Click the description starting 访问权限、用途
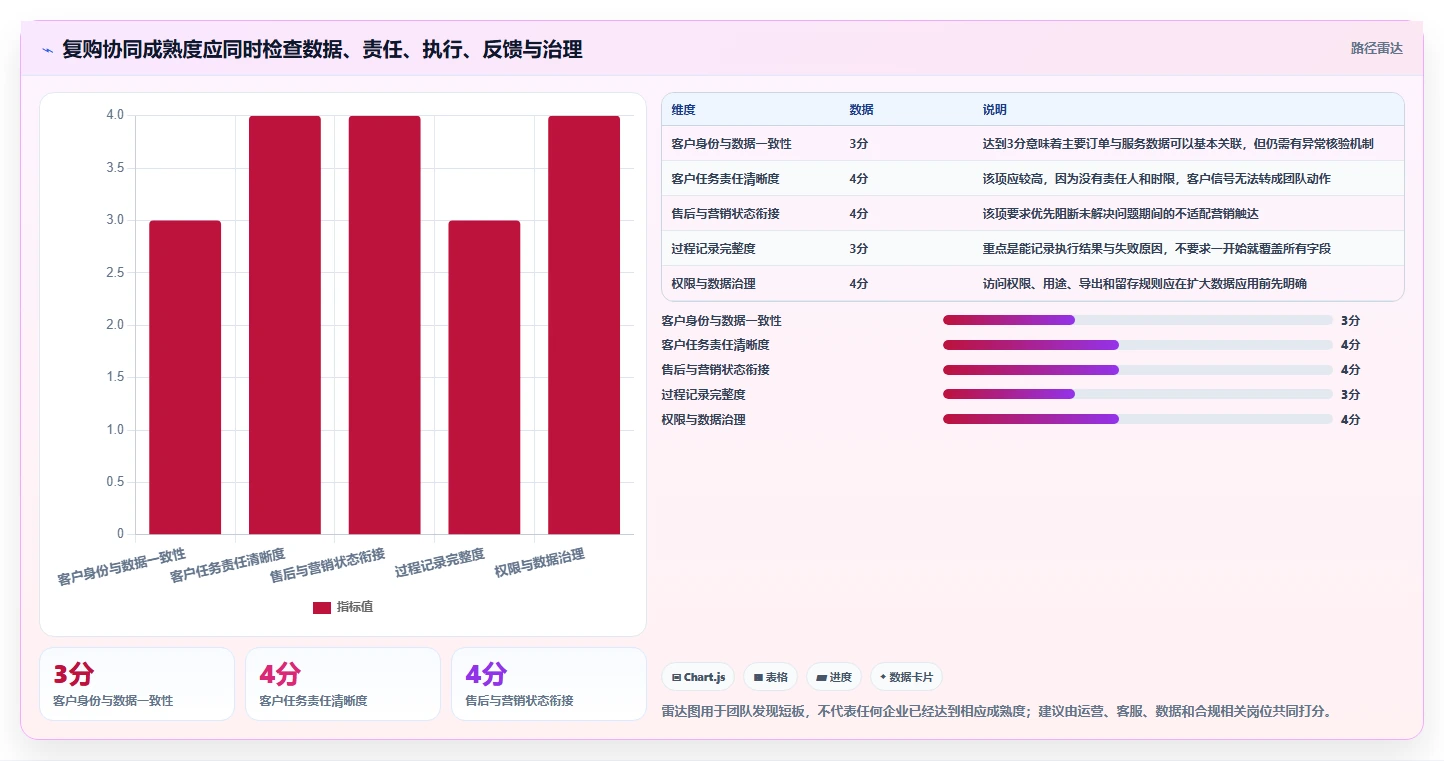 click(1145, 284)
